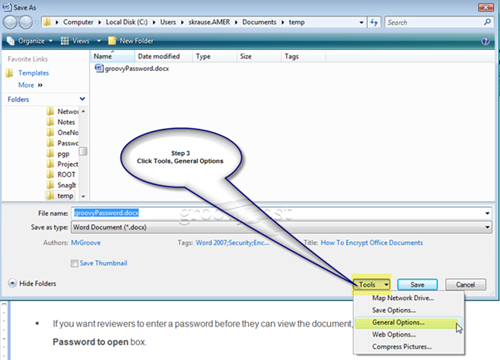Edit the MrGroove authors value

86,243
